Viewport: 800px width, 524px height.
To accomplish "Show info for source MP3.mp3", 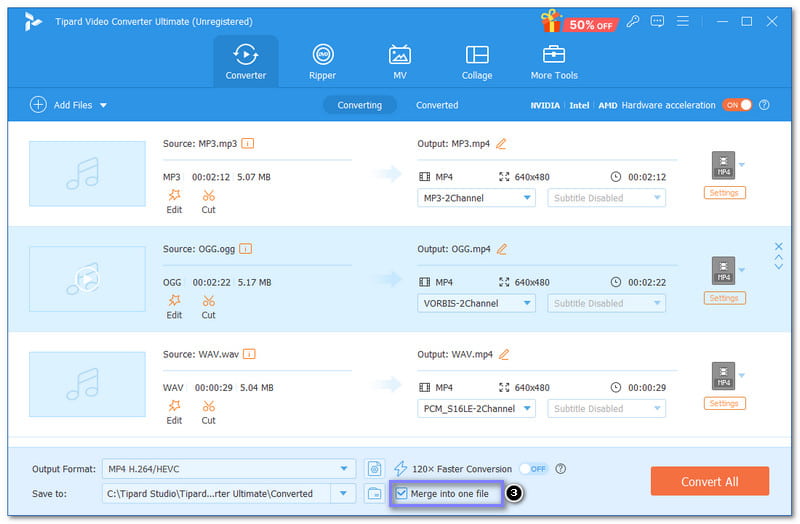I will (247, 143).
